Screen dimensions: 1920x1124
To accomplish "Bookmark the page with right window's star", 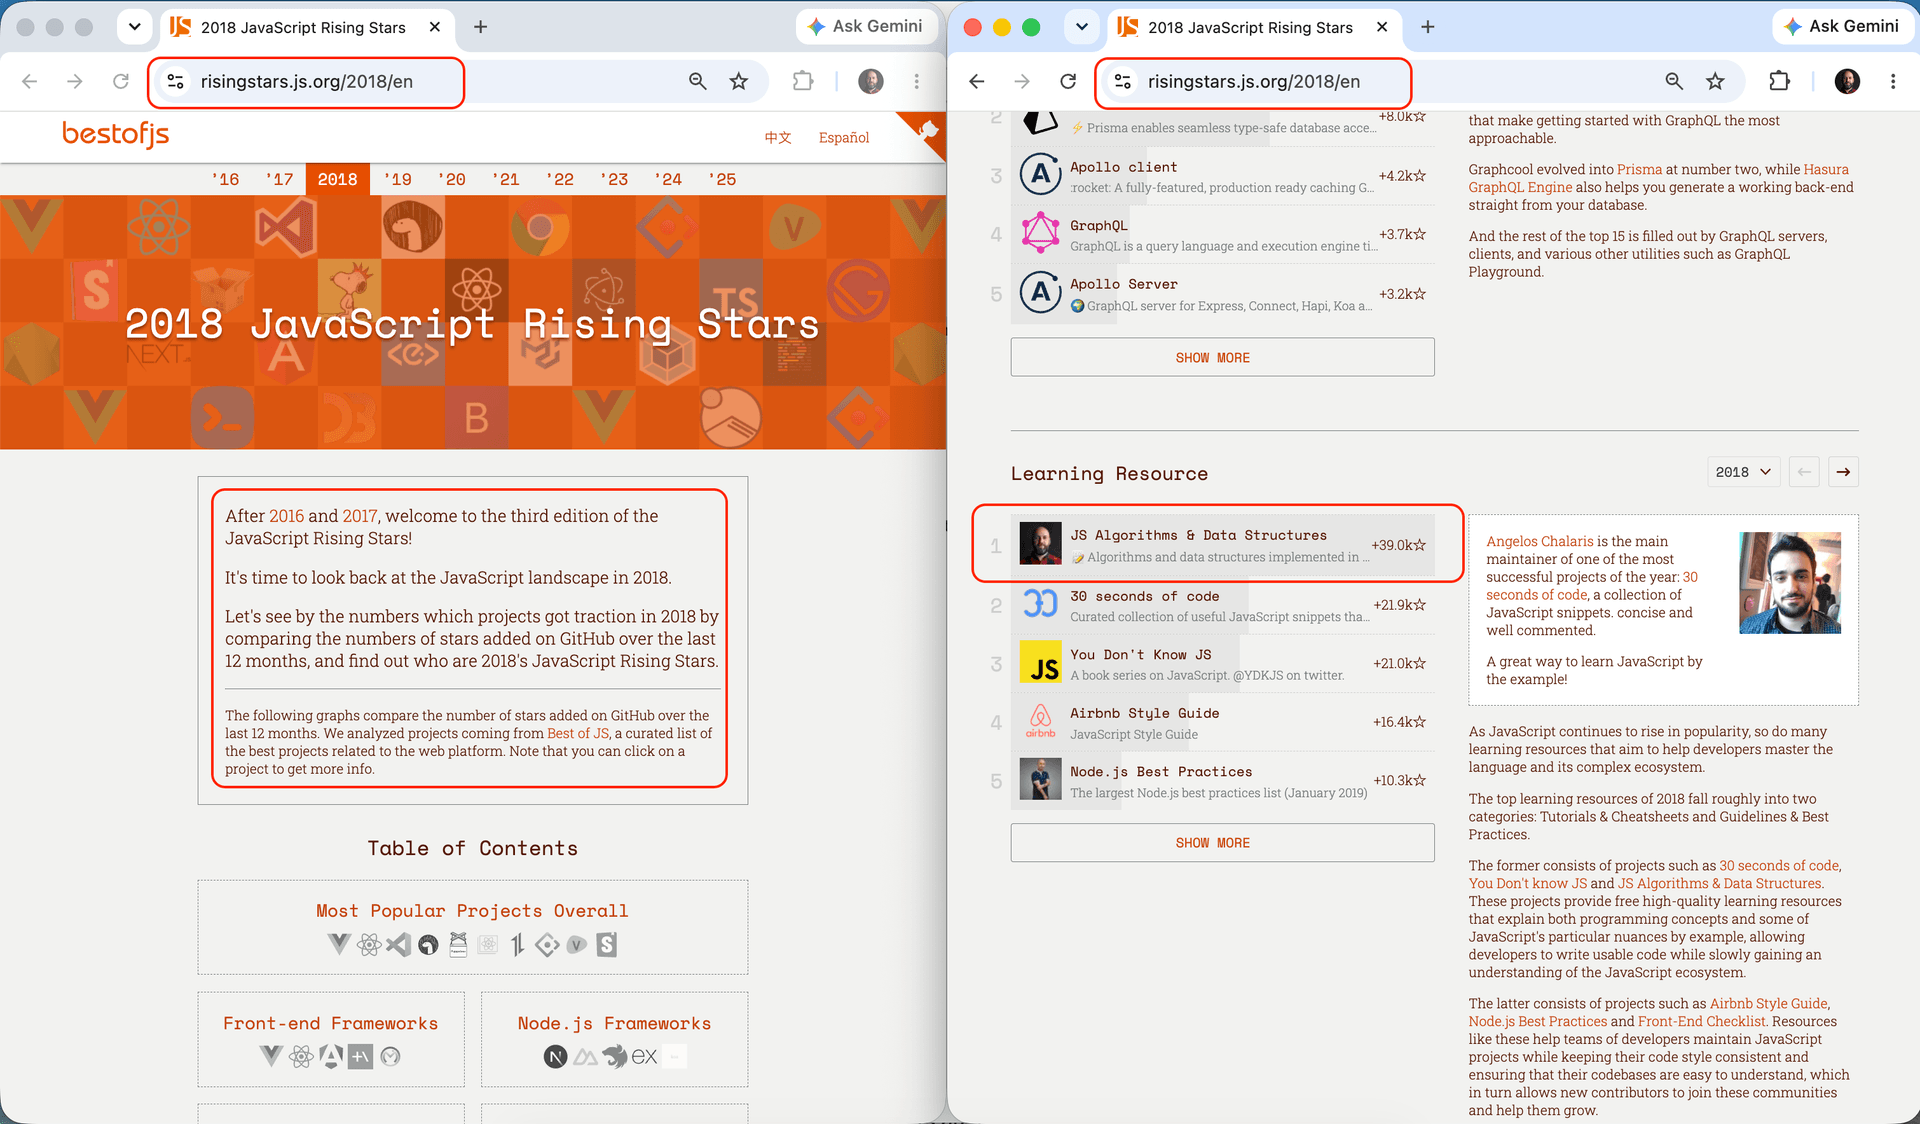I will coord(1716,82).
